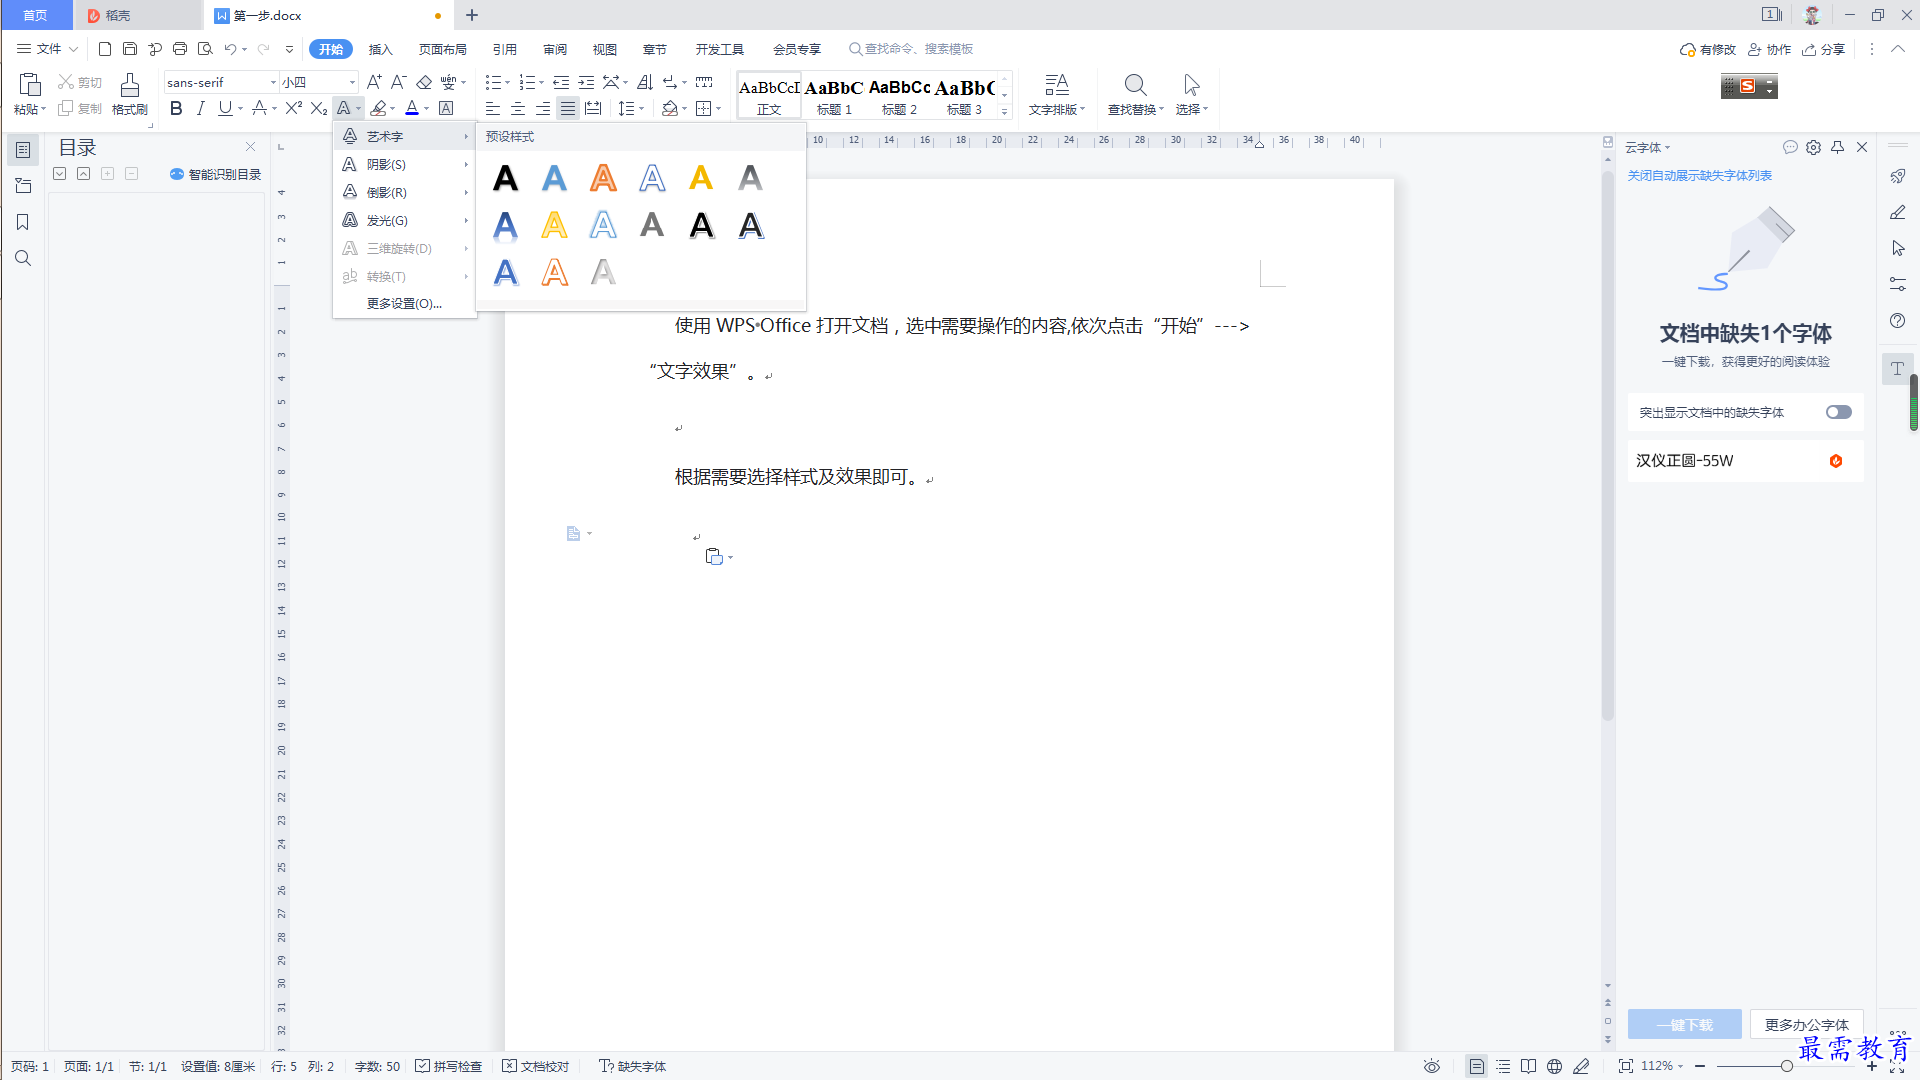Click the zoom slider handle
This screenshot has height=1080, width=1920.
click(1786, 1066)
